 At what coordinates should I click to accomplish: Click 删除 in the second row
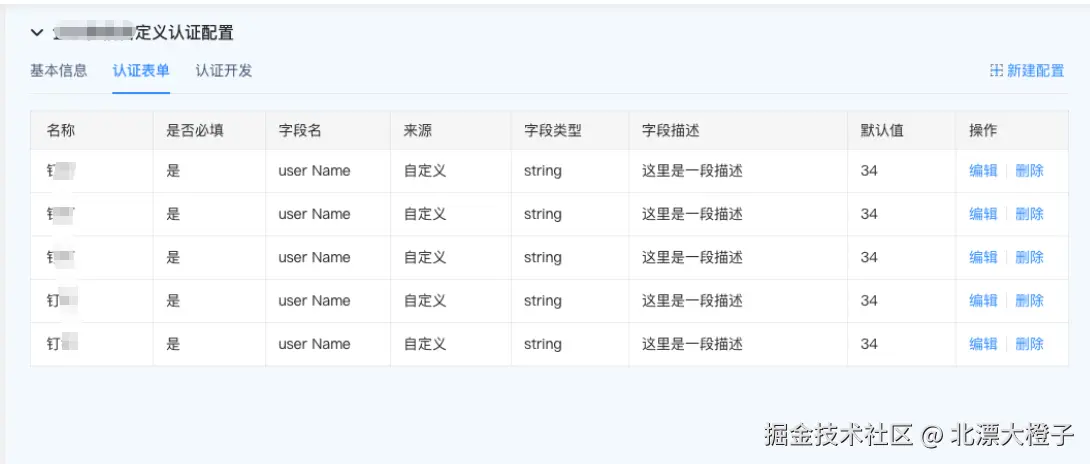tap(1029, 214)
